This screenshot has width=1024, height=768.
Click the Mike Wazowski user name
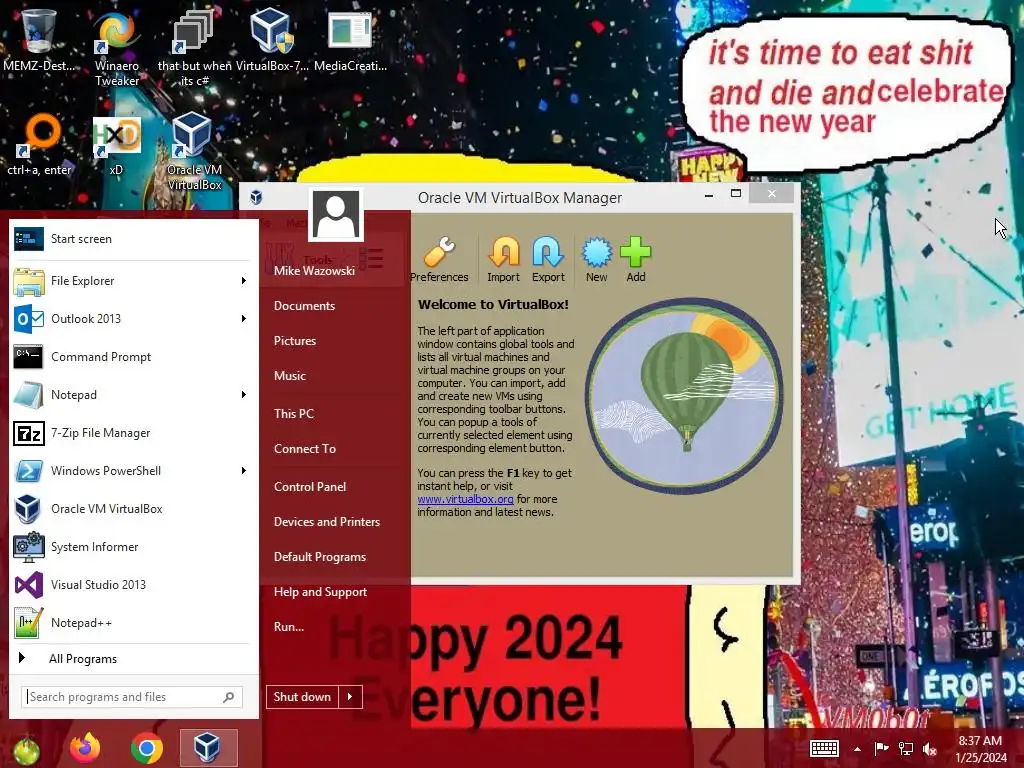[314, 270]
